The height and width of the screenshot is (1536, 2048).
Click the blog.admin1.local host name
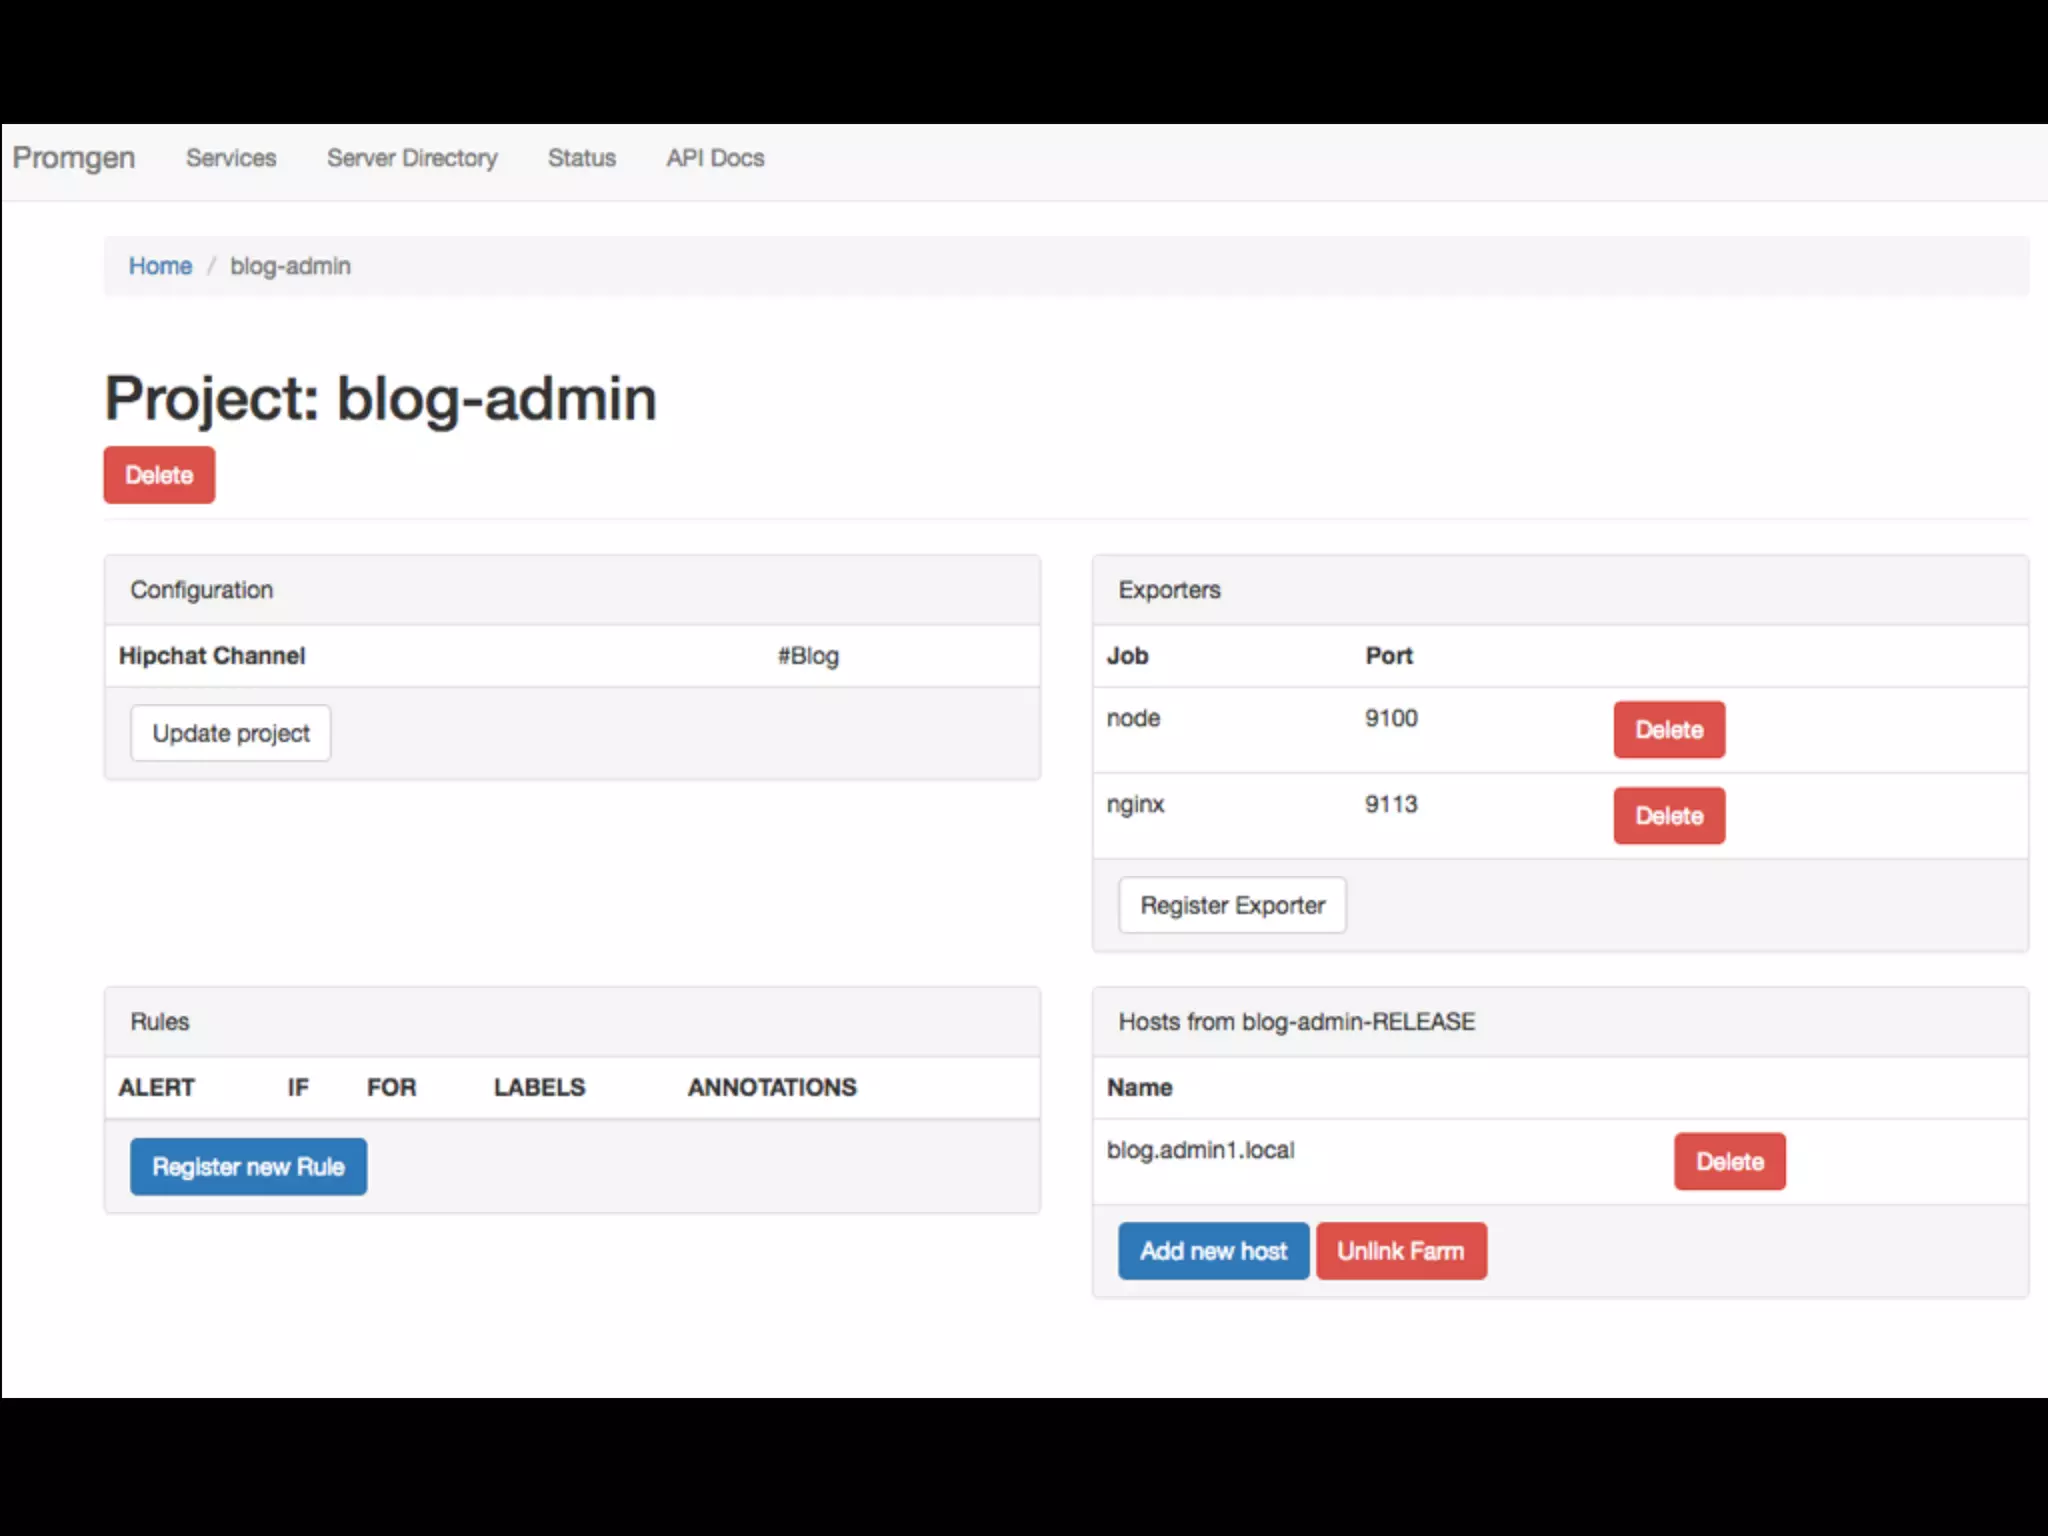pos(1200,1150)
